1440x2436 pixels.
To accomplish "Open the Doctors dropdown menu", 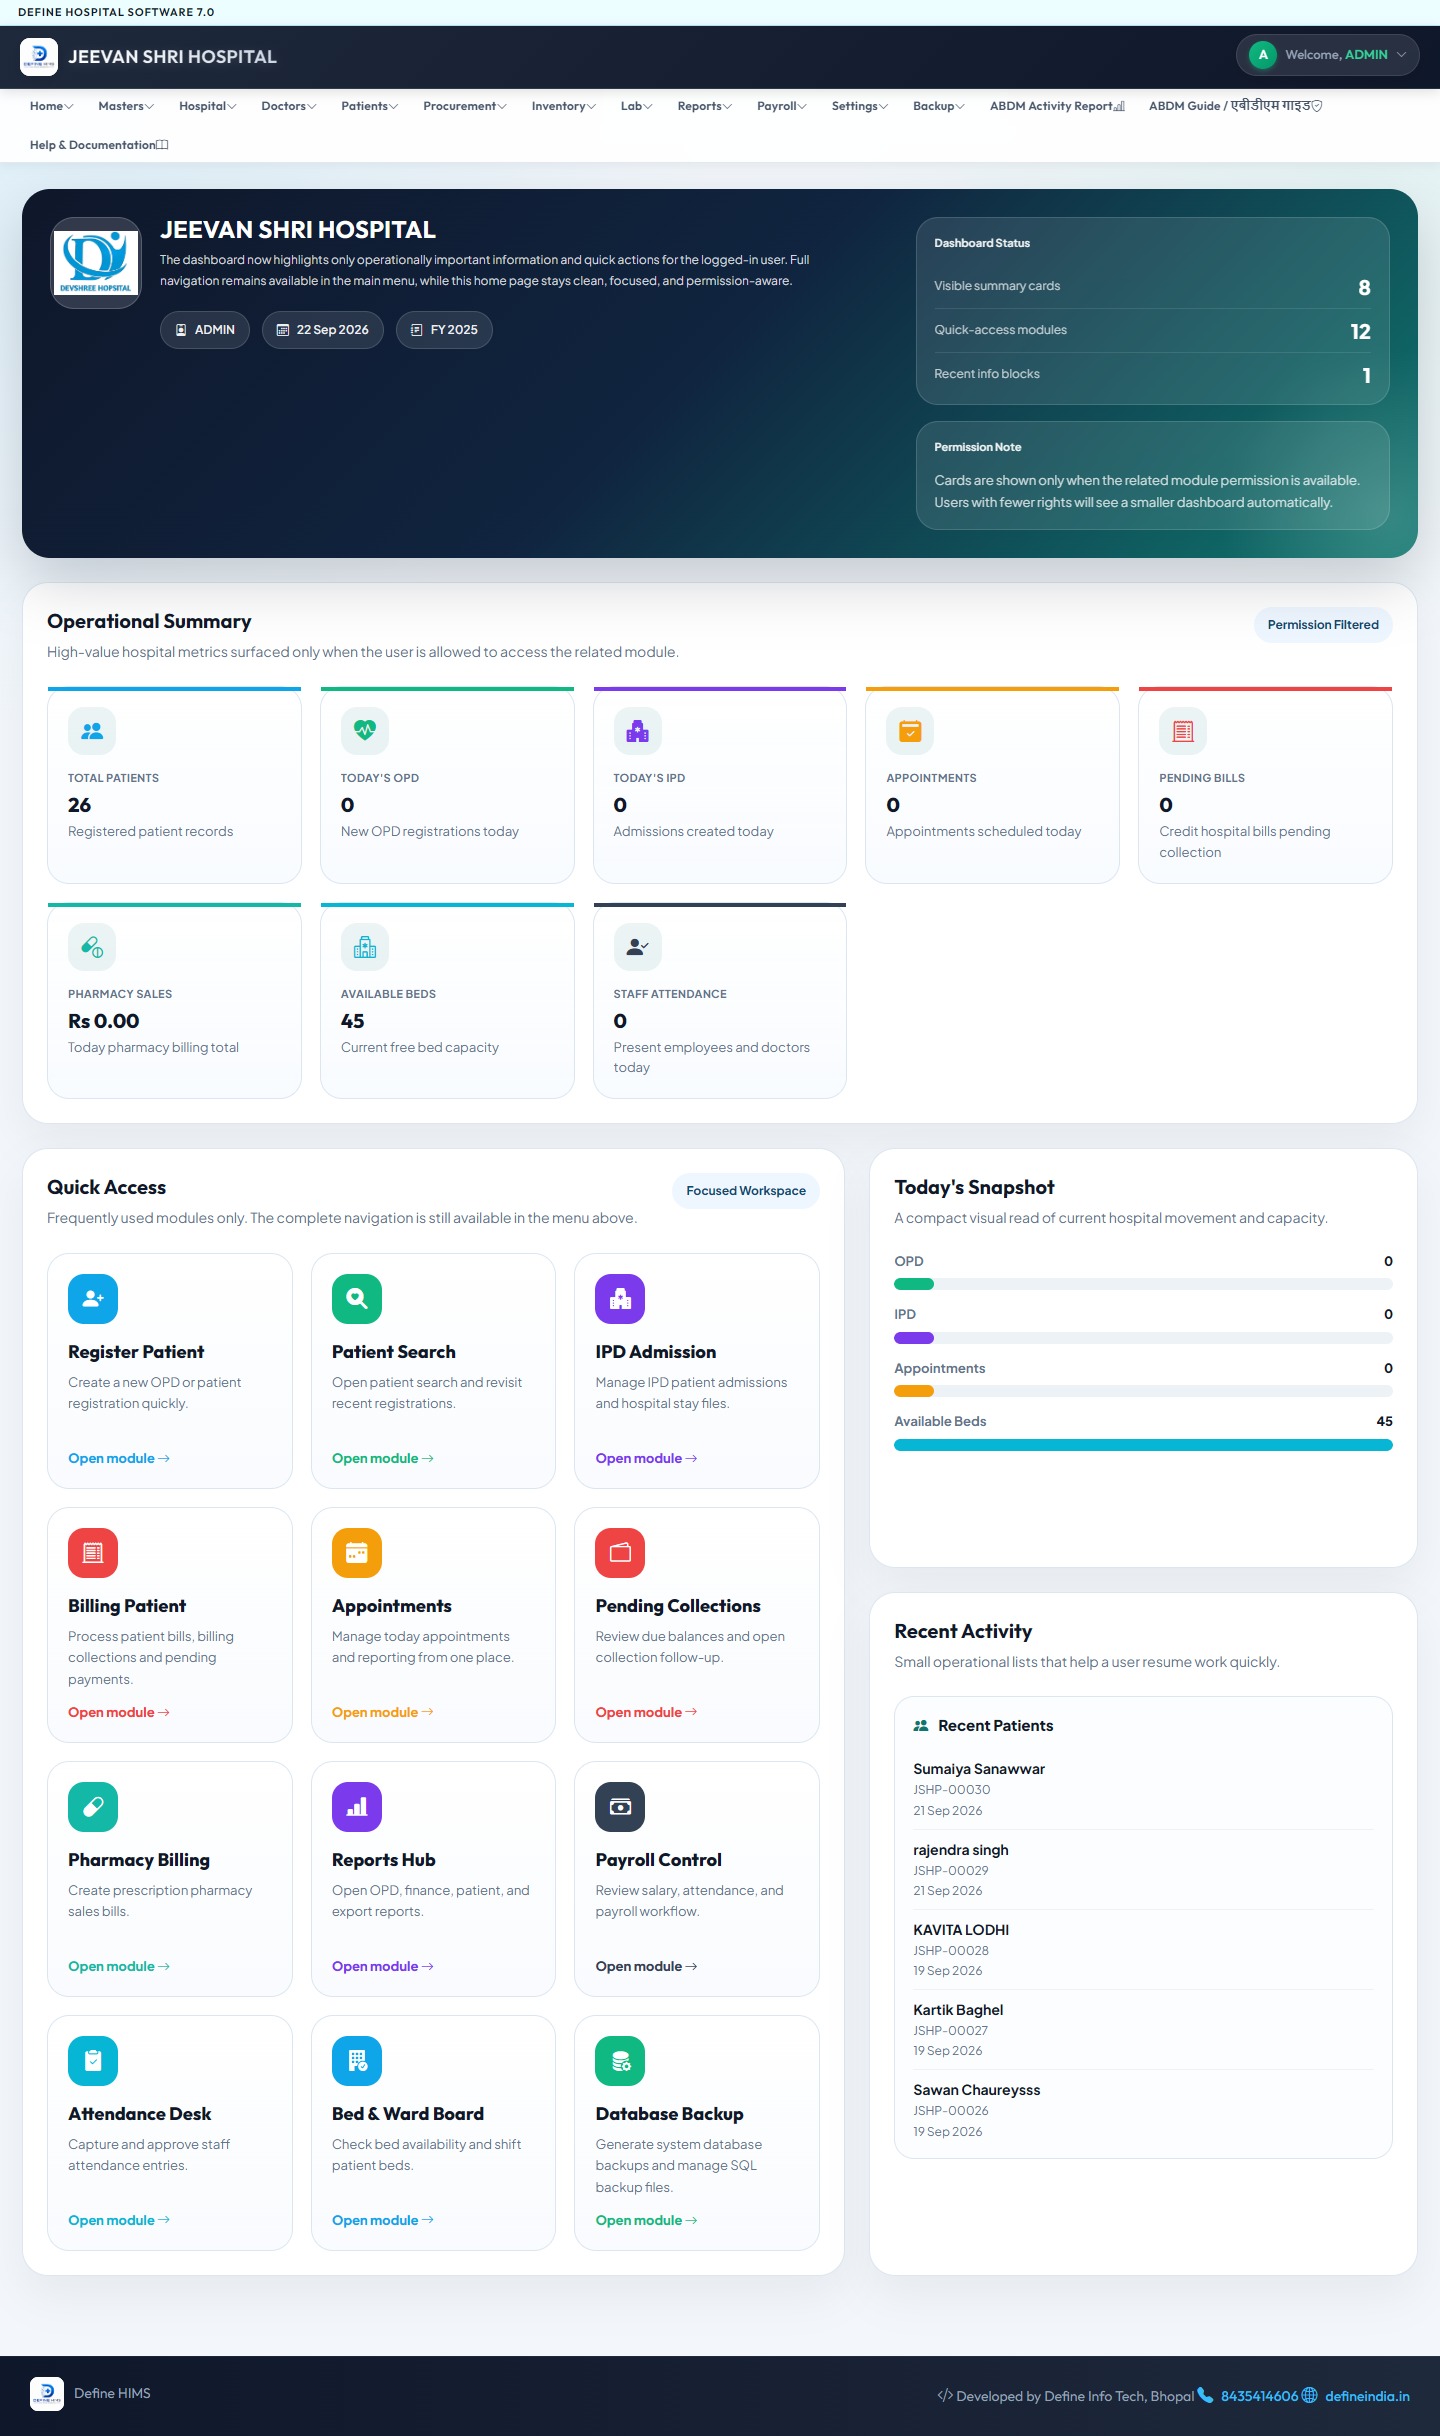I will pyautogui.click(x=289, y=106).
